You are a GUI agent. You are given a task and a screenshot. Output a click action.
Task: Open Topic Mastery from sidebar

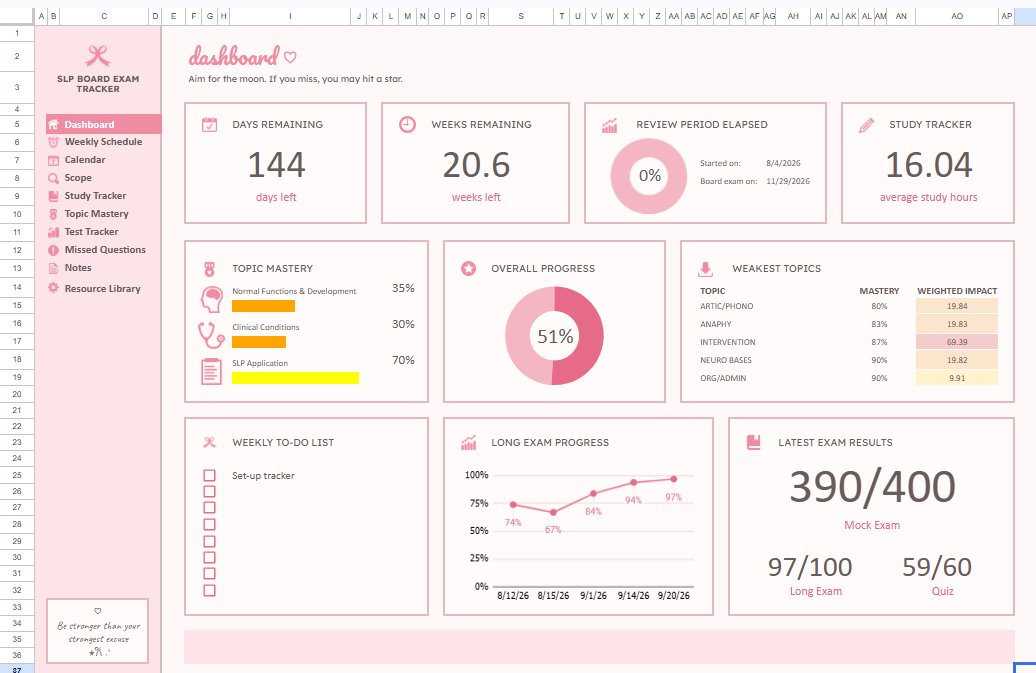coord(96,214)
